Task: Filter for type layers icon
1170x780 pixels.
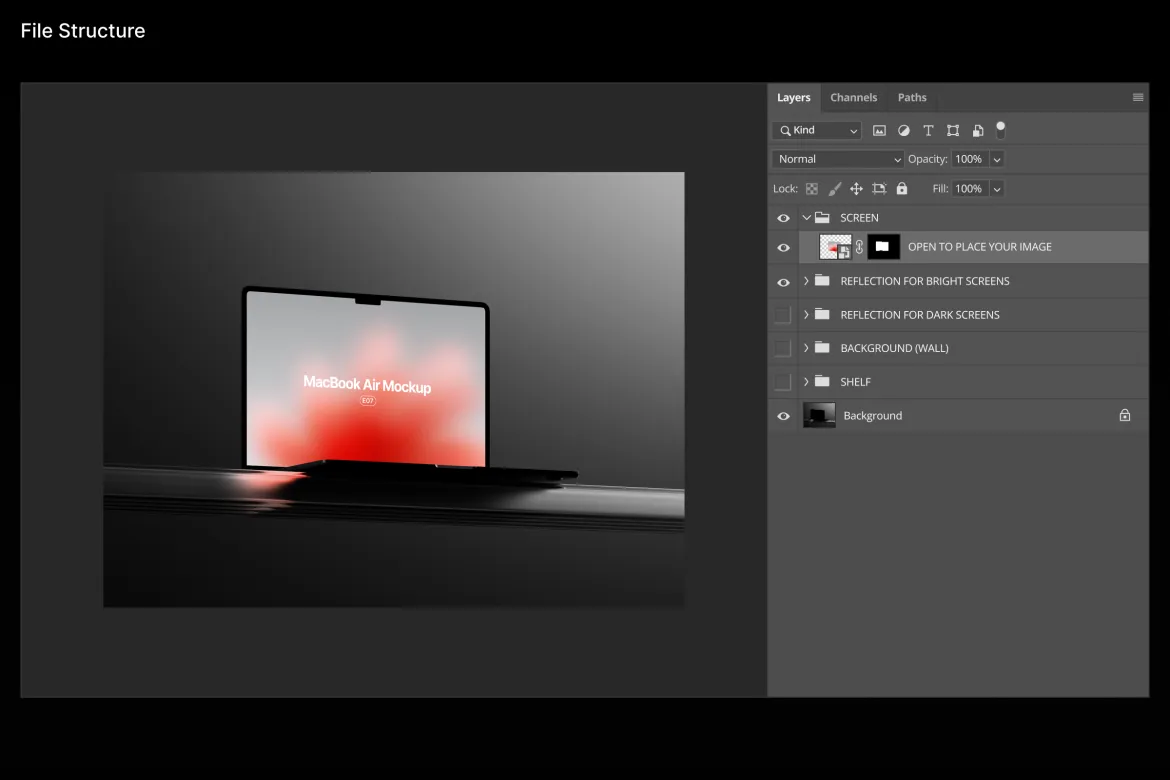Action: pos(928,131)
